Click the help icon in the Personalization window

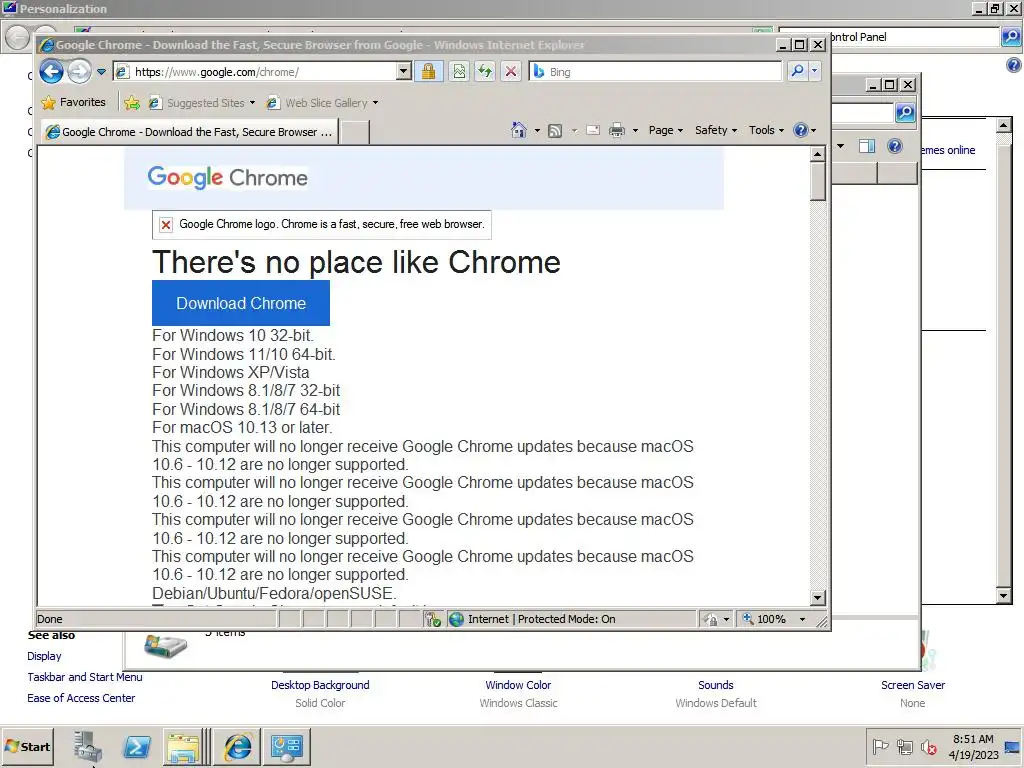[x=1014, y=65]
